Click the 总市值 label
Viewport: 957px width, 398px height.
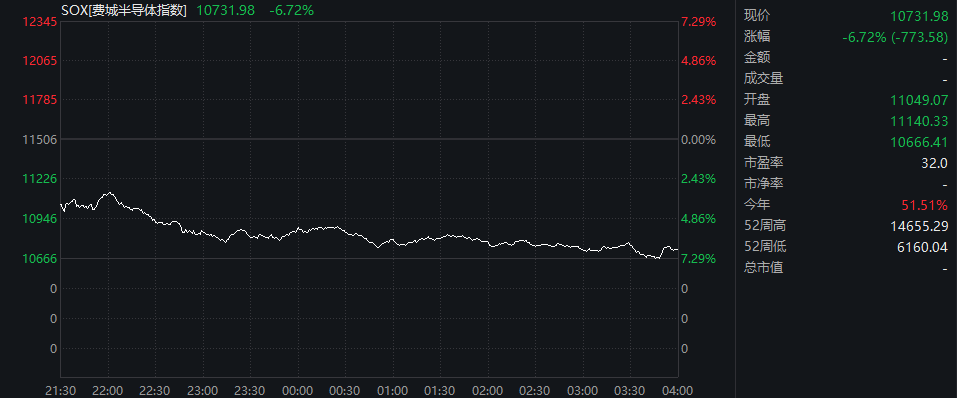tap(764, 267)
